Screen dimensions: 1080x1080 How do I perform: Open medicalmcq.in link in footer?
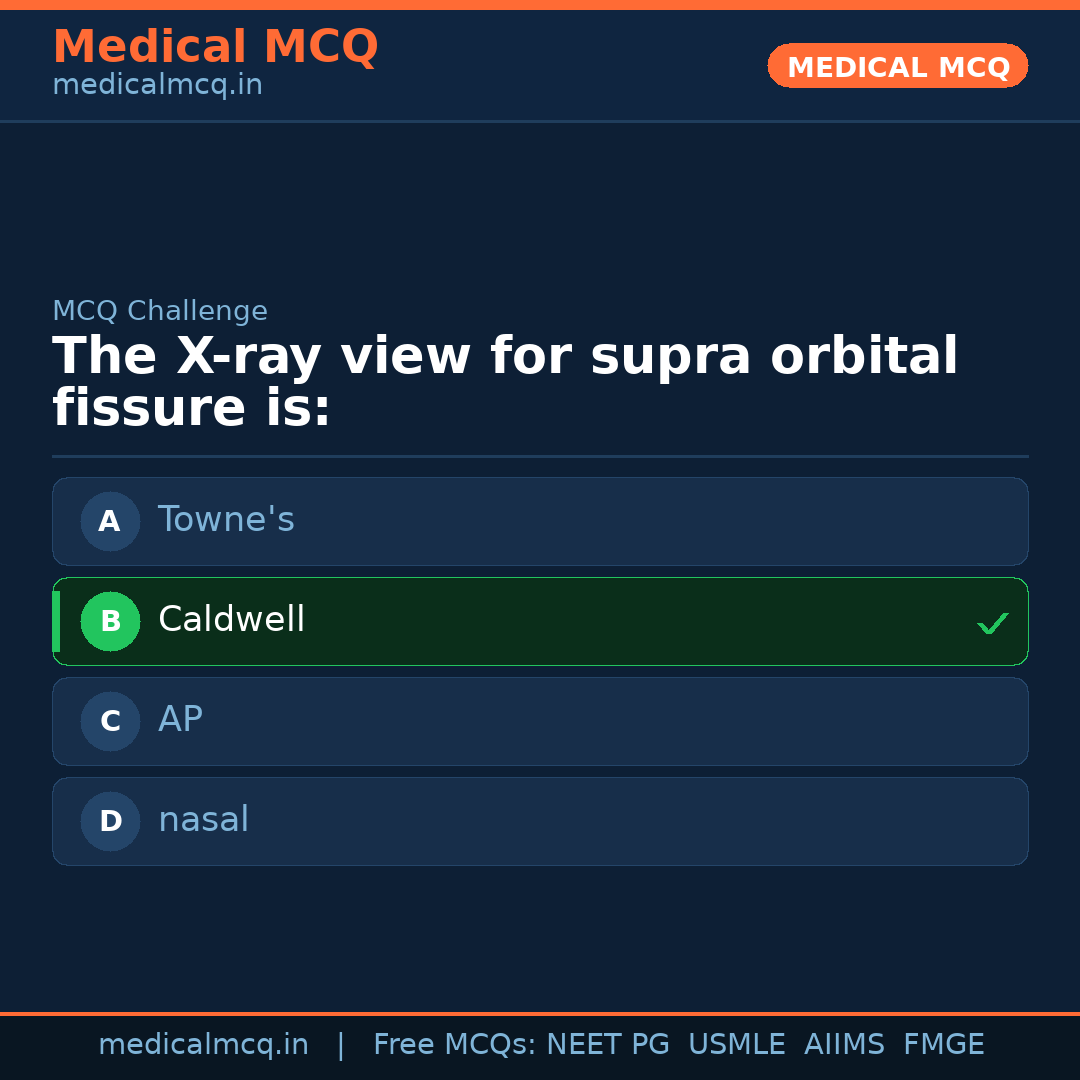[204, 1044]
